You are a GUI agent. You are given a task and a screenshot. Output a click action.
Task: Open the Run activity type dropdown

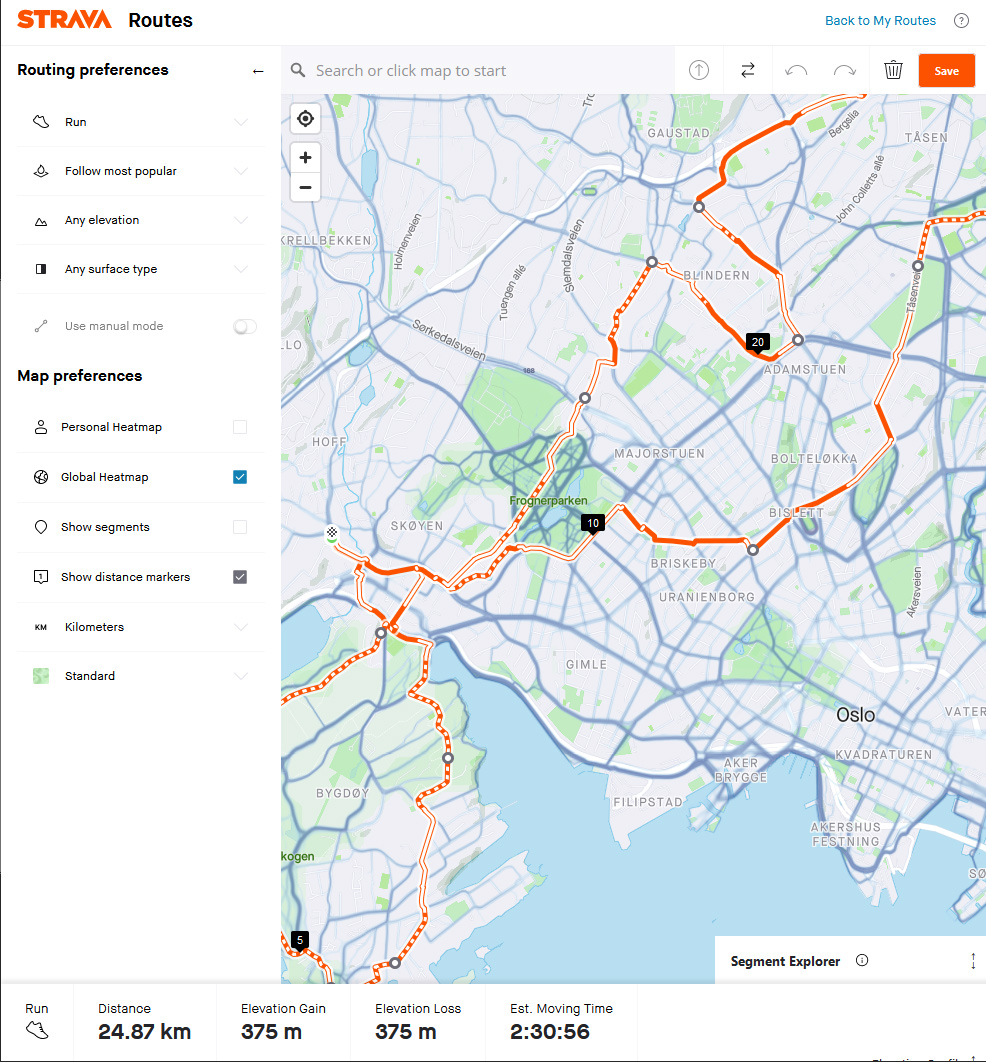pos(140,122)
